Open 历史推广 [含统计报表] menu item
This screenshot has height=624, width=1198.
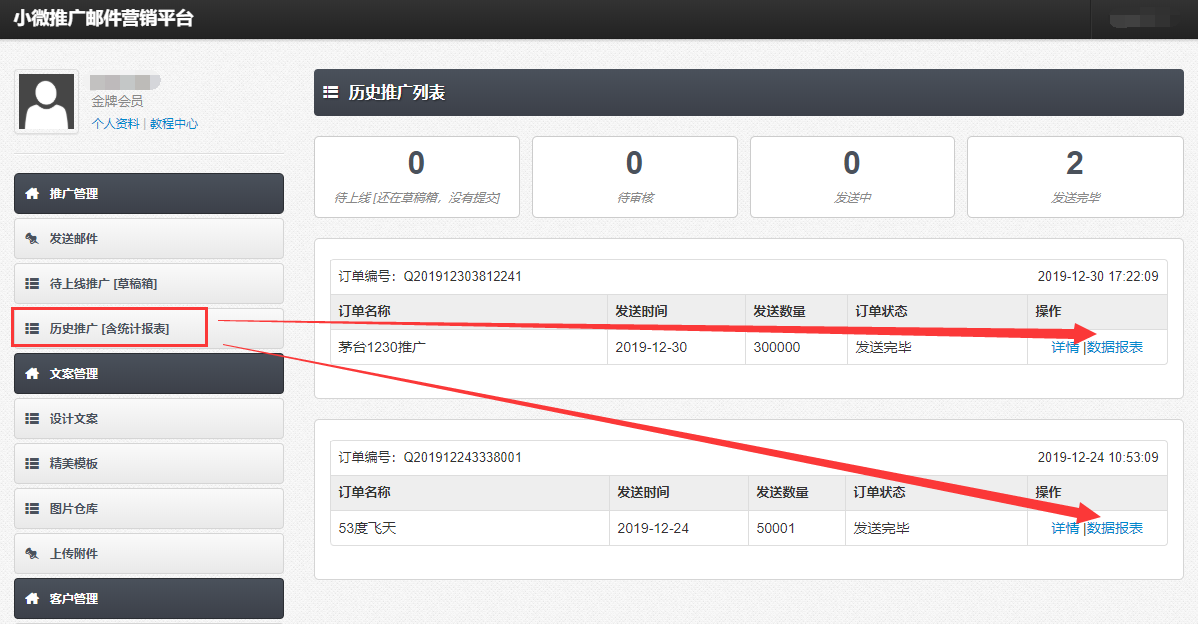click(149, 328)
